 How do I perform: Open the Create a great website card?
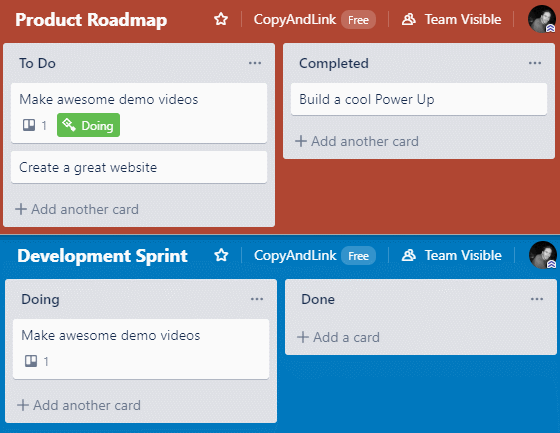[139, 167]
